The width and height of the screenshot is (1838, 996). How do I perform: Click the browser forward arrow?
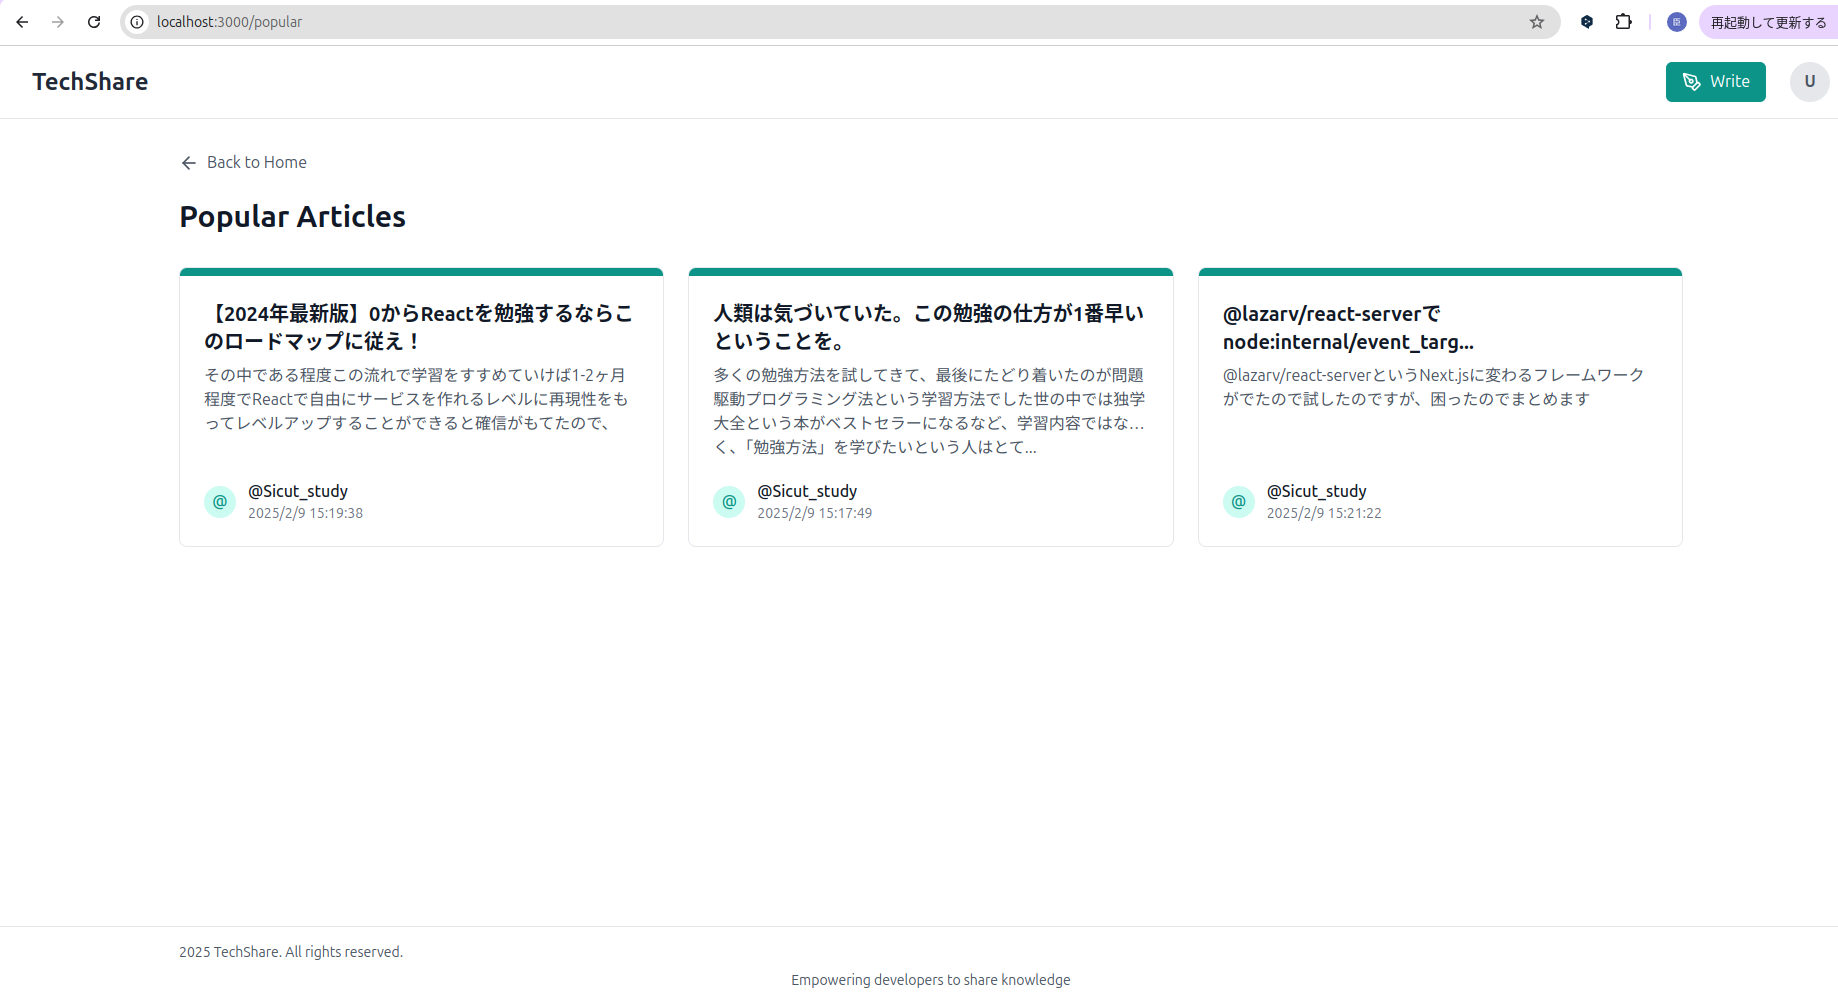(58, 22)
